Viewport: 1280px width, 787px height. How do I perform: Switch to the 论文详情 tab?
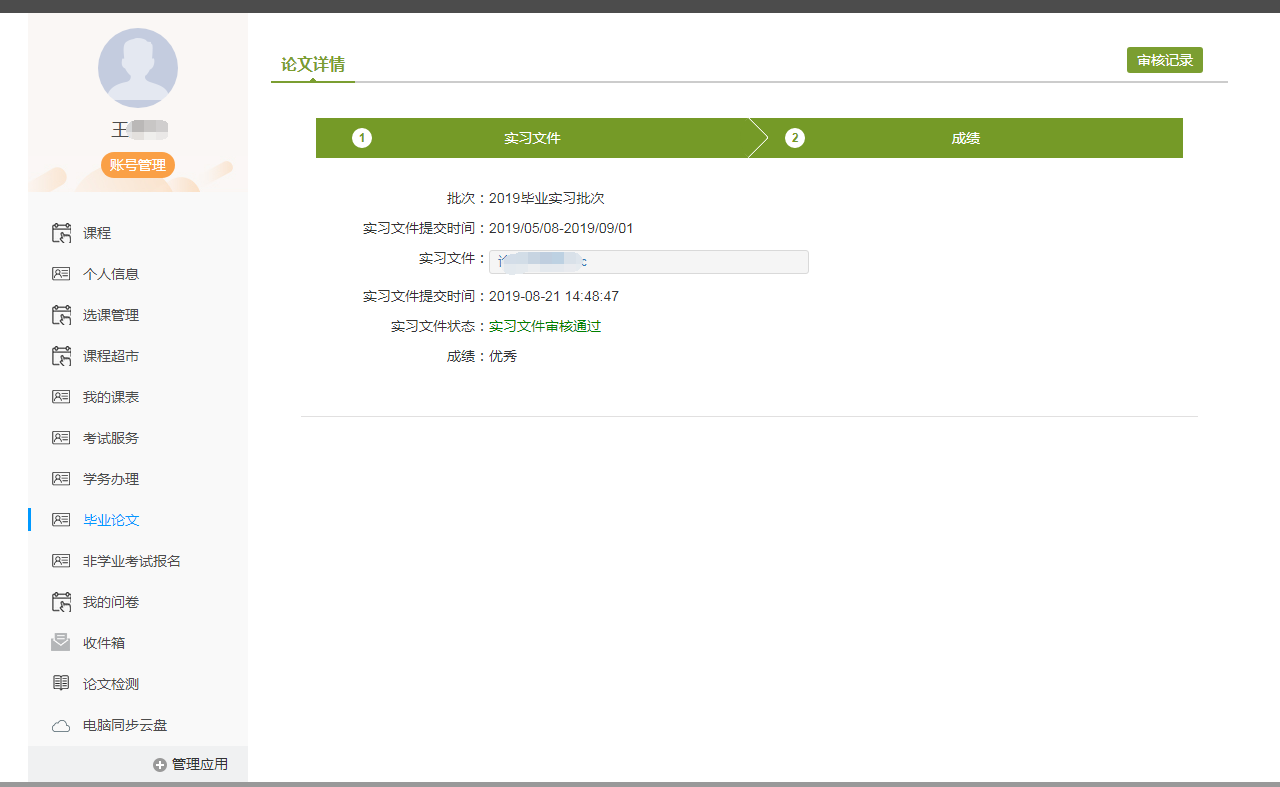pyautogui.click(x=313, y=65)
